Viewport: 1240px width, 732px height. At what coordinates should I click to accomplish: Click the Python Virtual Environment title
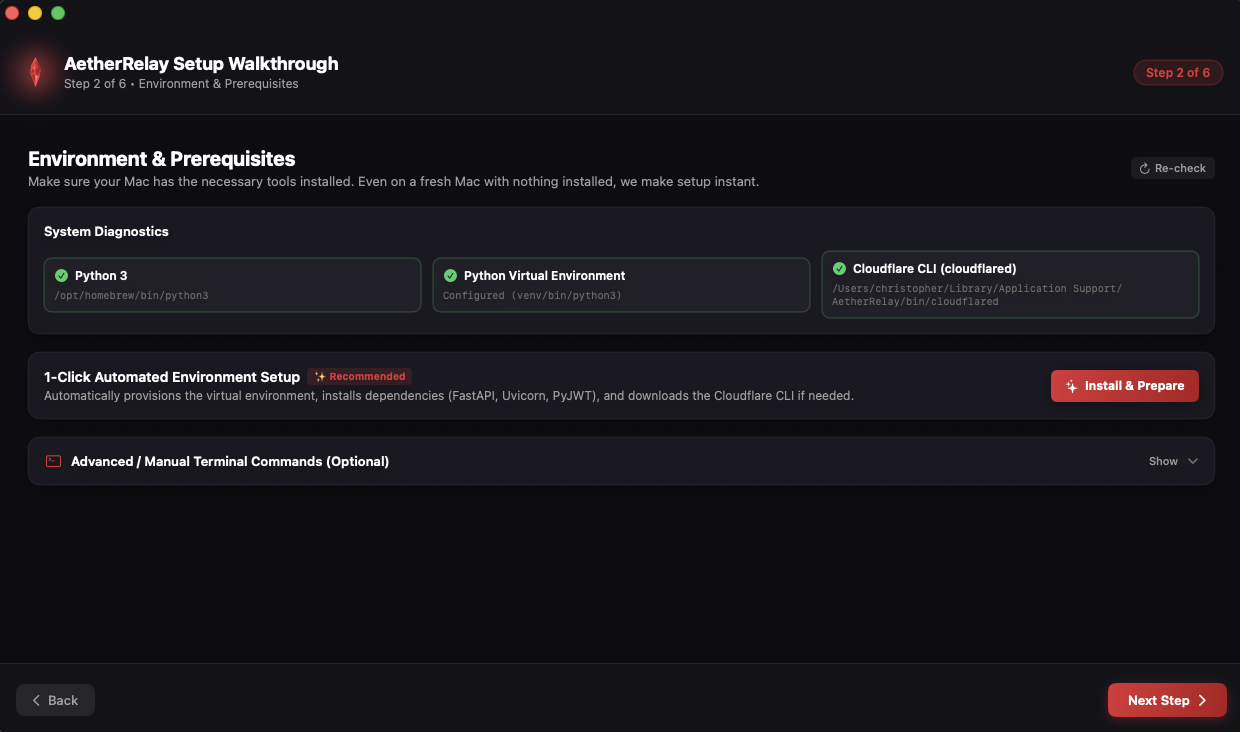tap(545, 276)
